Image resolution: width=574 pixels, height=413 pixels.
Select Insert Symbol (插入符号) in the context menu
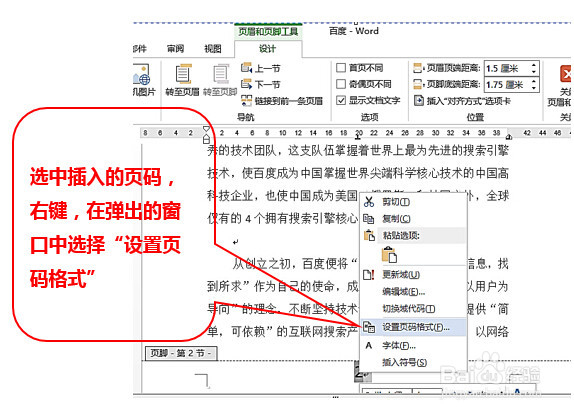coord(413,362)
